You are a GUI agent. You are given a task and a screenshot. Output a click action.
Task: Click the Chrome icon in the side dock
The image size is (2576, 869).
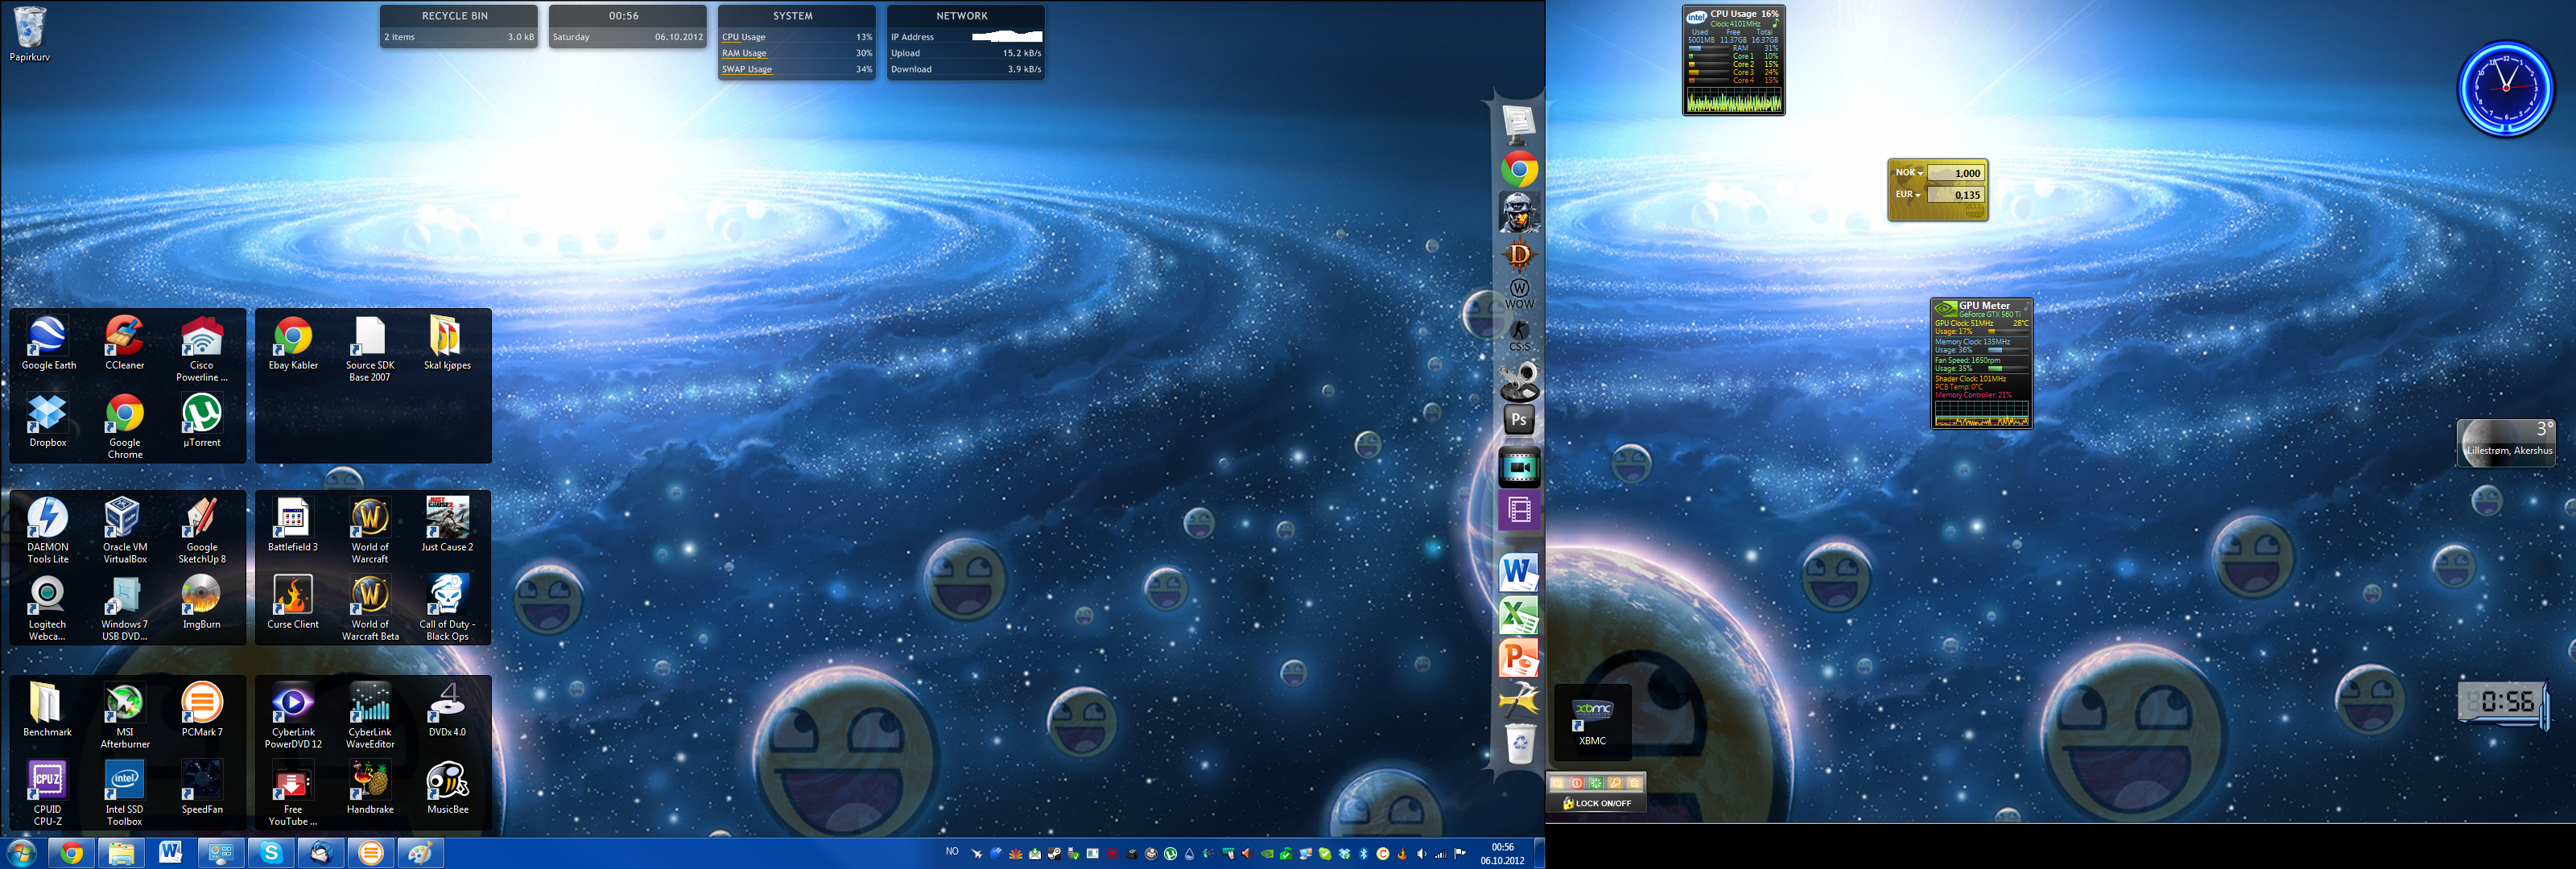[1519, 170]
